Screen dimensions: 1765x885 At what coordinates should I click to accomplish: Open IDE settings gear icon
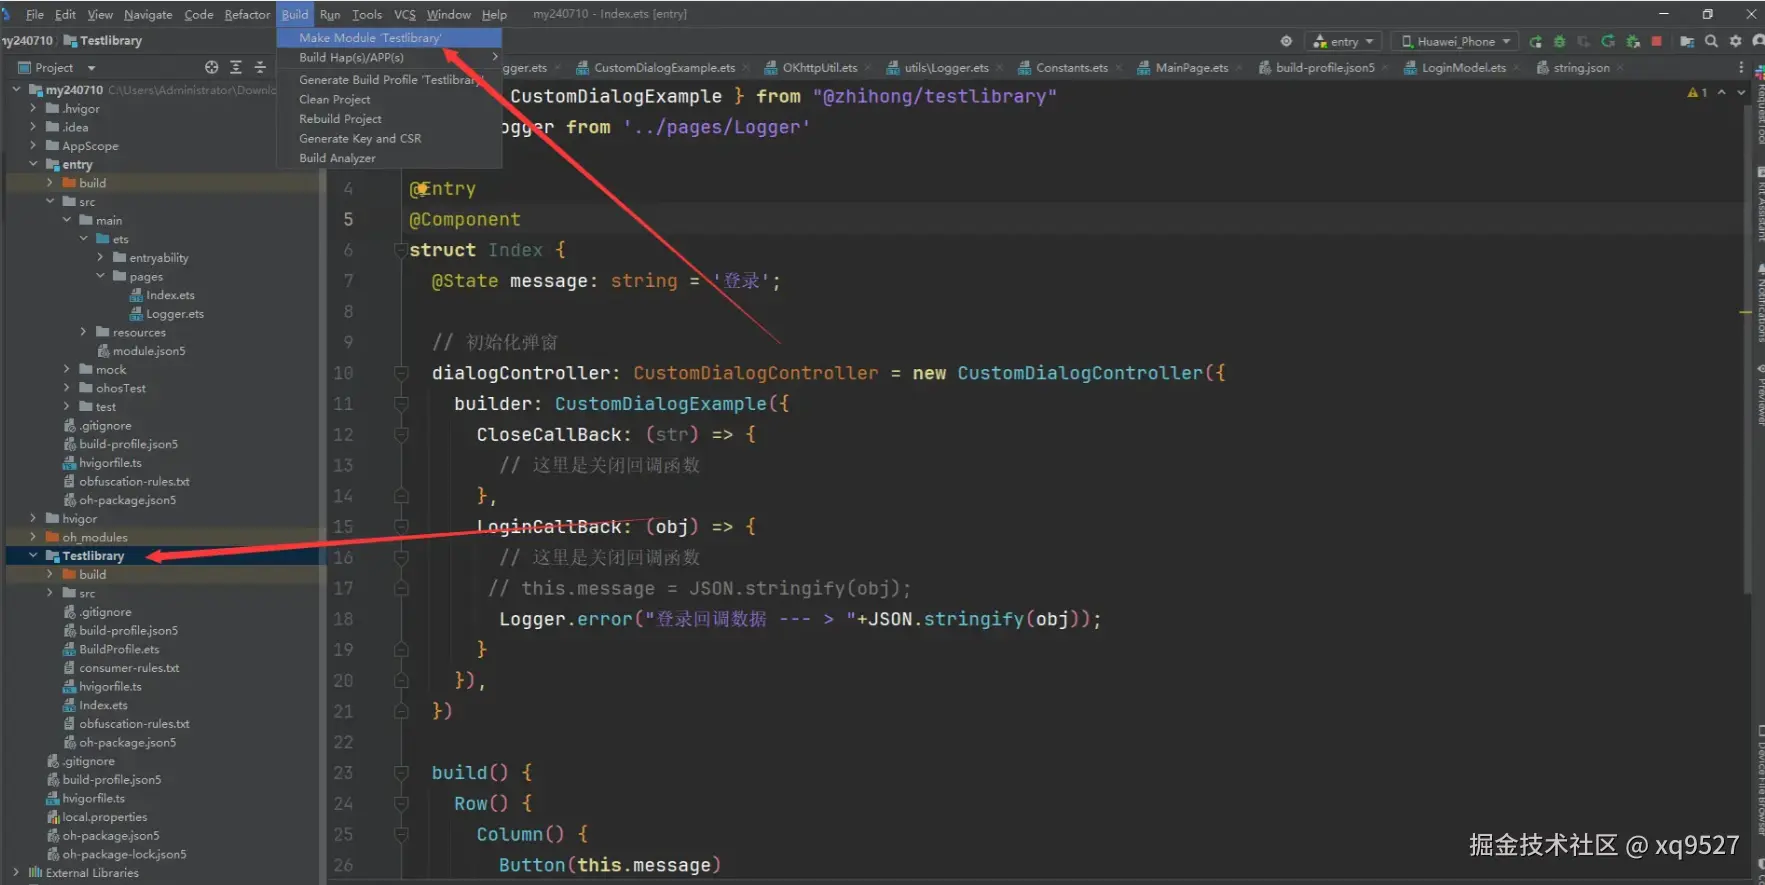point(1735,41)
